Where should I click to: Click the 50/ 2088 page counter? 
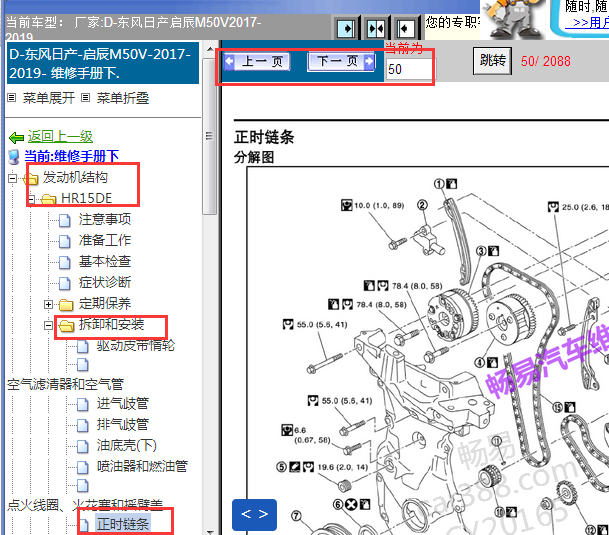546,61
